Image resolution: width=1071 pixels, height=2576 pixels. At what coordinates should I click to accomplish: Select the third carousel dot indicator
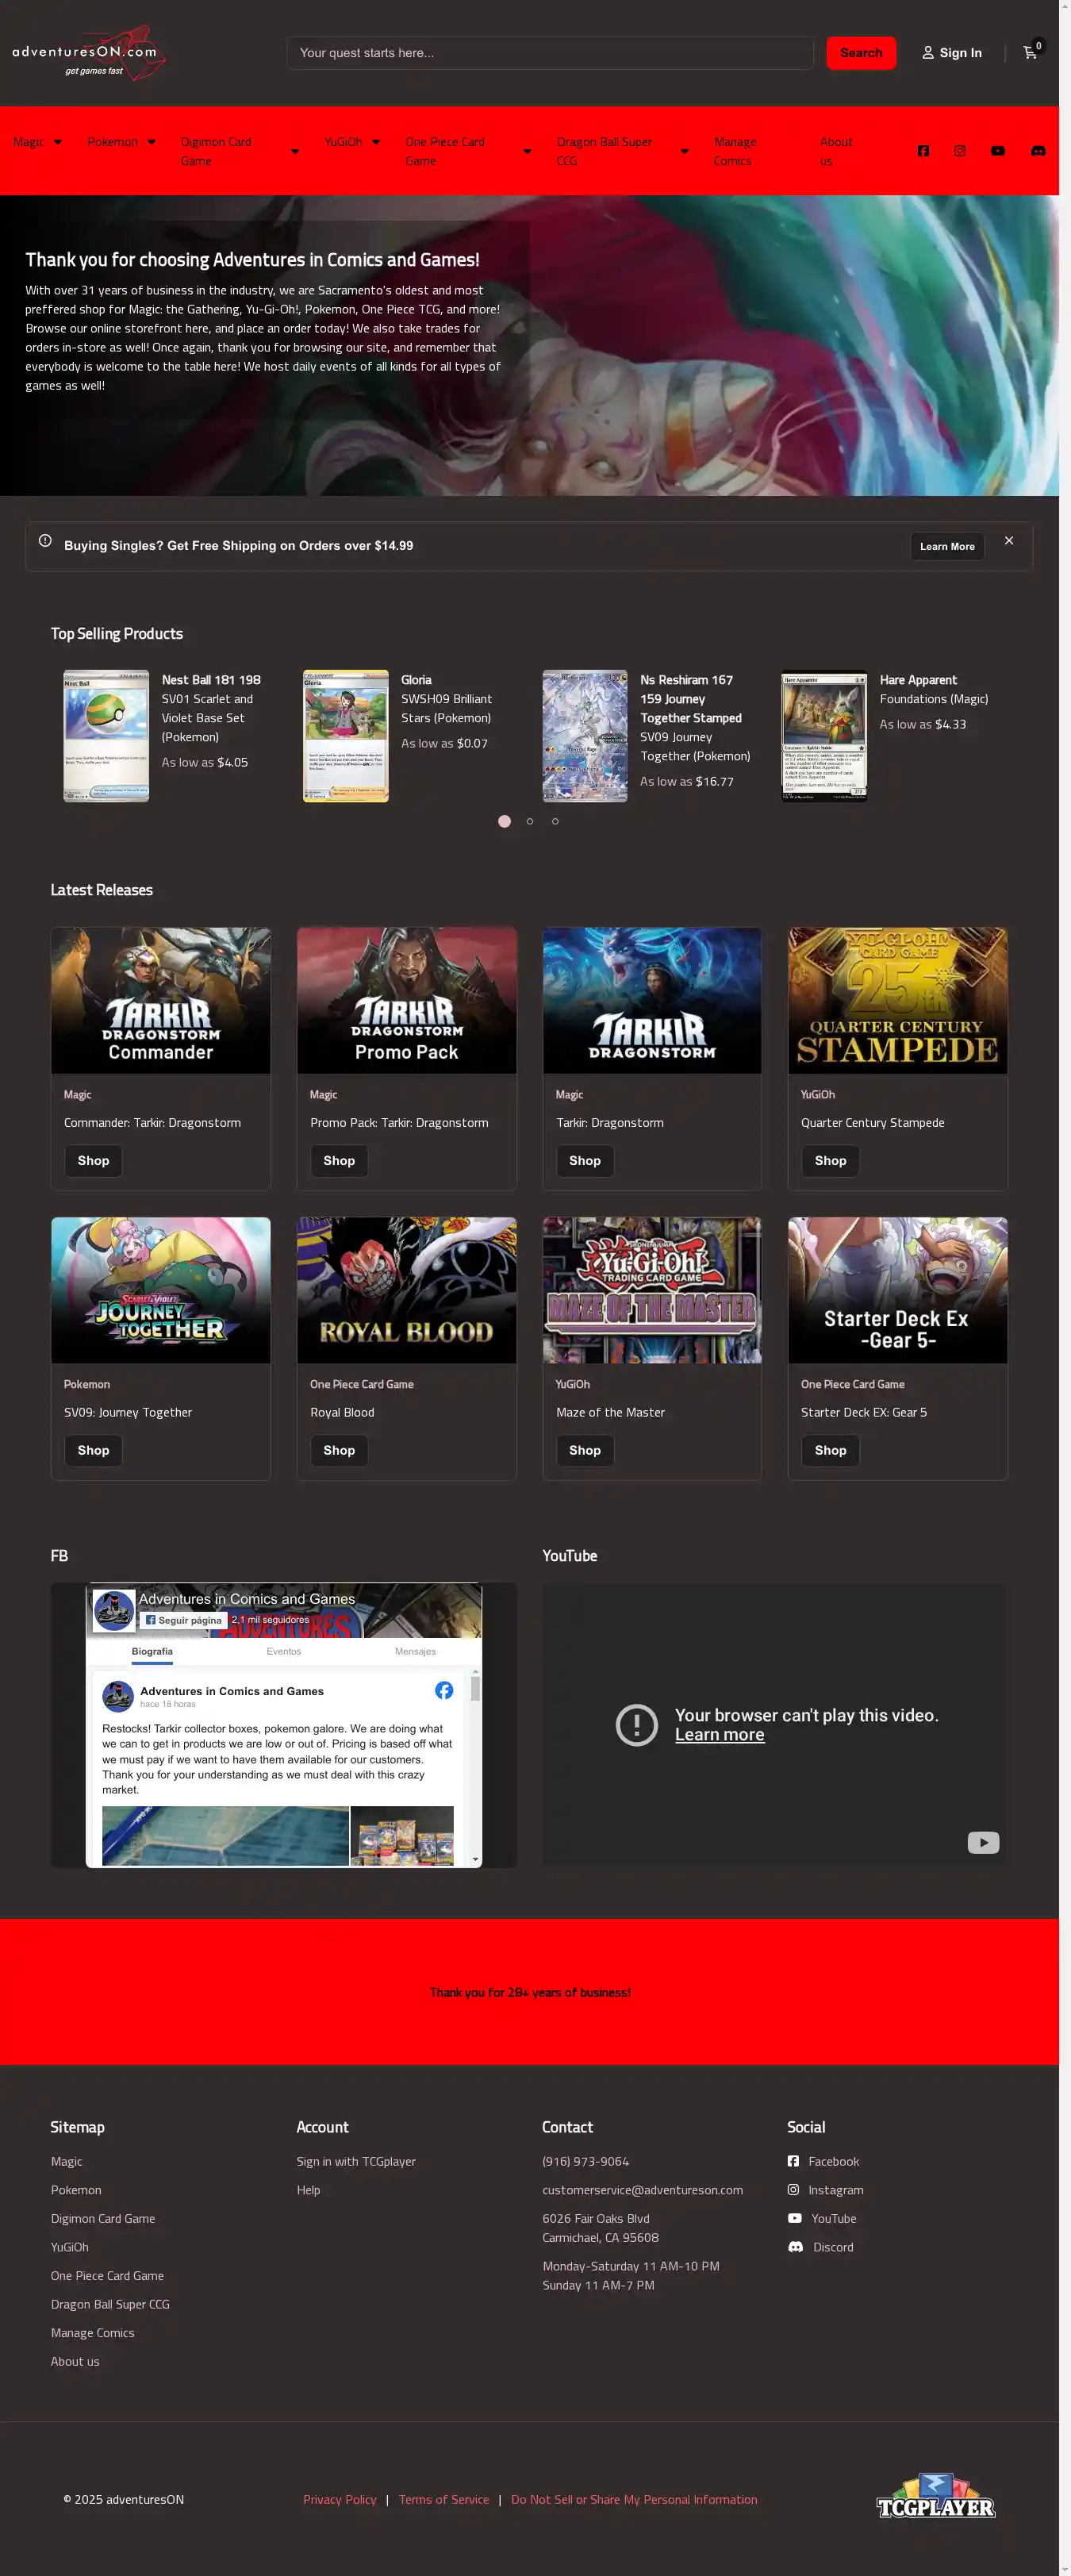tap(556, 821)
